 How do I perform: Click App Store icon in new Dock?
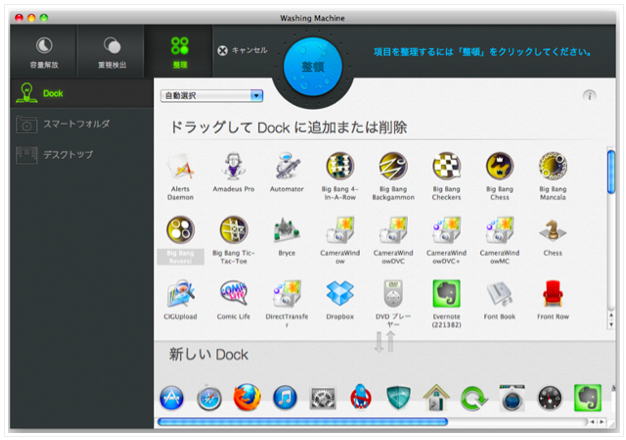(172, 398)
